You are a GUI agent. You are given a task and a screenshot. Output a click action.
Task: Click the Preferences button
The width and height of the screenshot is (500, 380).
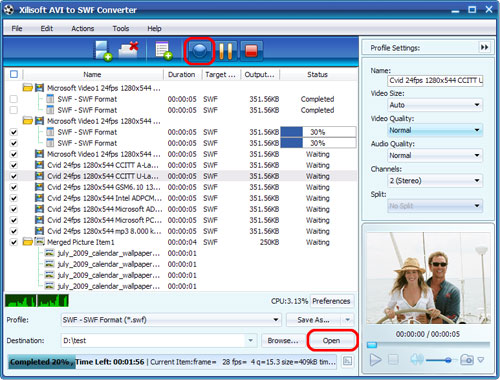[x=331, y=301]
